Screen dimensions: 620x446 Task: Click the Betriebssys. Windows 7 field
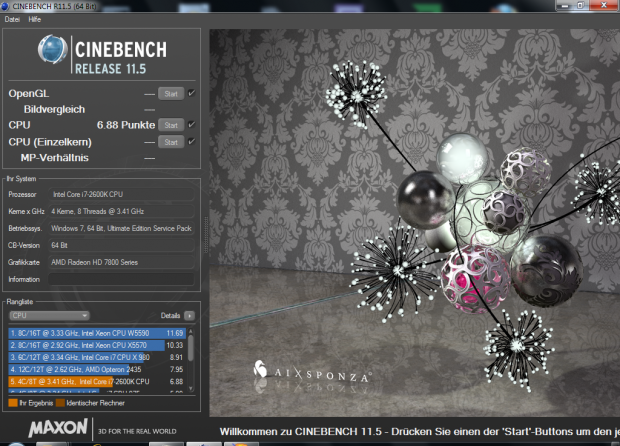pyautogui.click(x=121, y=228)
